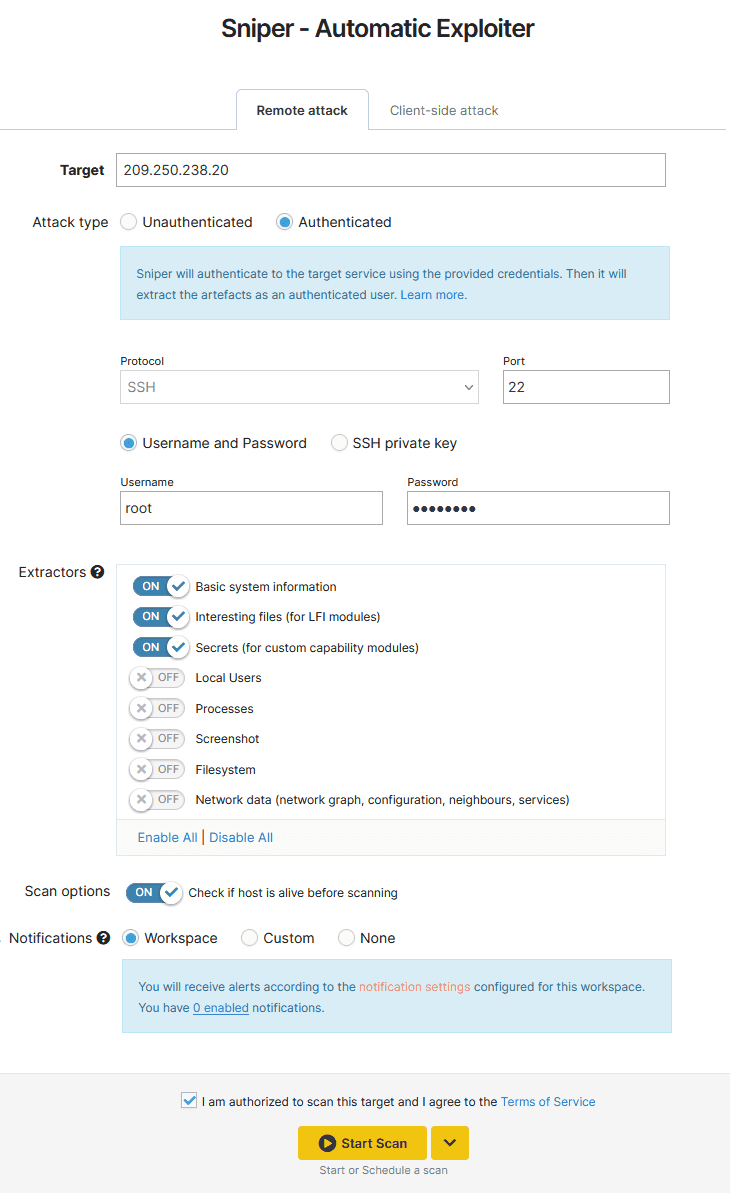The width and height of the screenshot is (730, 1195).
Task: Switch to the Client-side attack tab
Action: click(444, 110)
